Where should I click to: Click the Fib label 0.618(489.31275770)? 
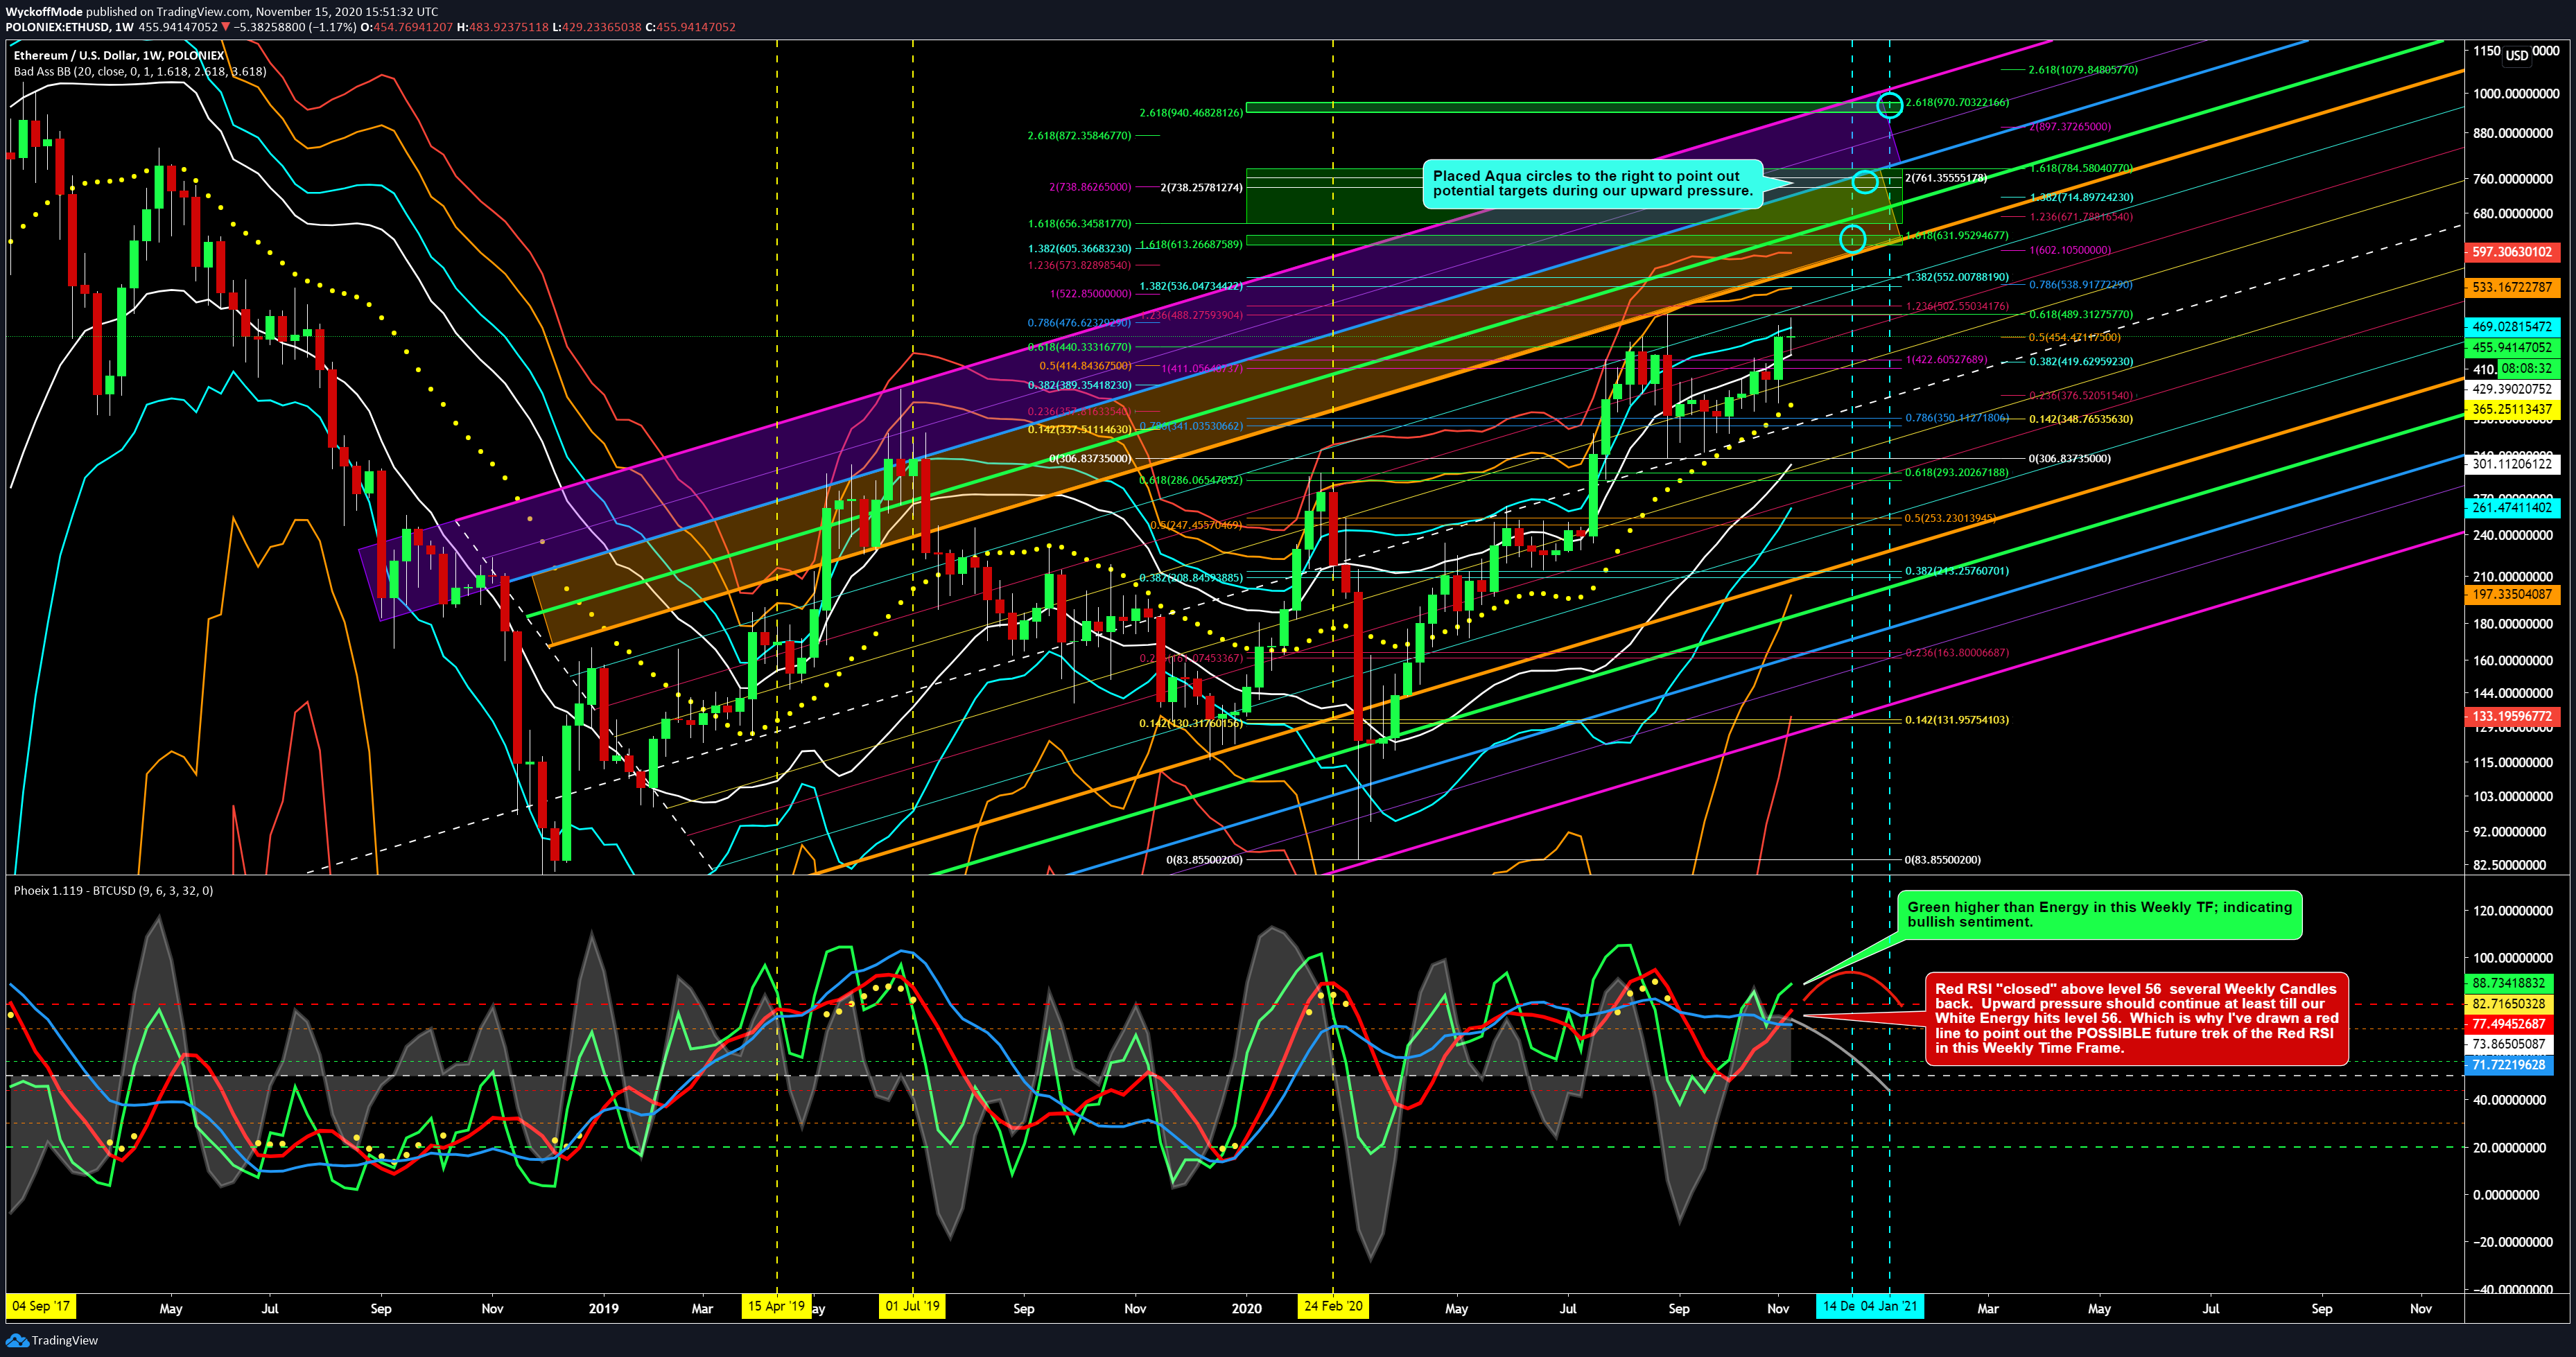pos(2080,315)
